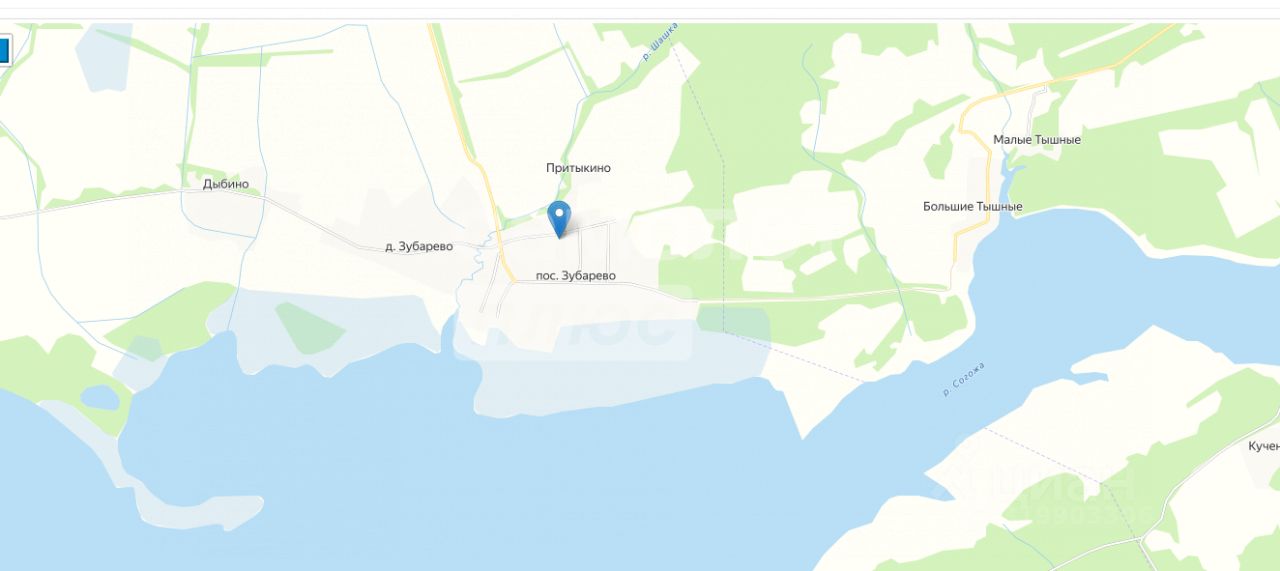Click the partially visible blue button at left edge
Screen dimensions: 1280x571
(x=4, y=50)
